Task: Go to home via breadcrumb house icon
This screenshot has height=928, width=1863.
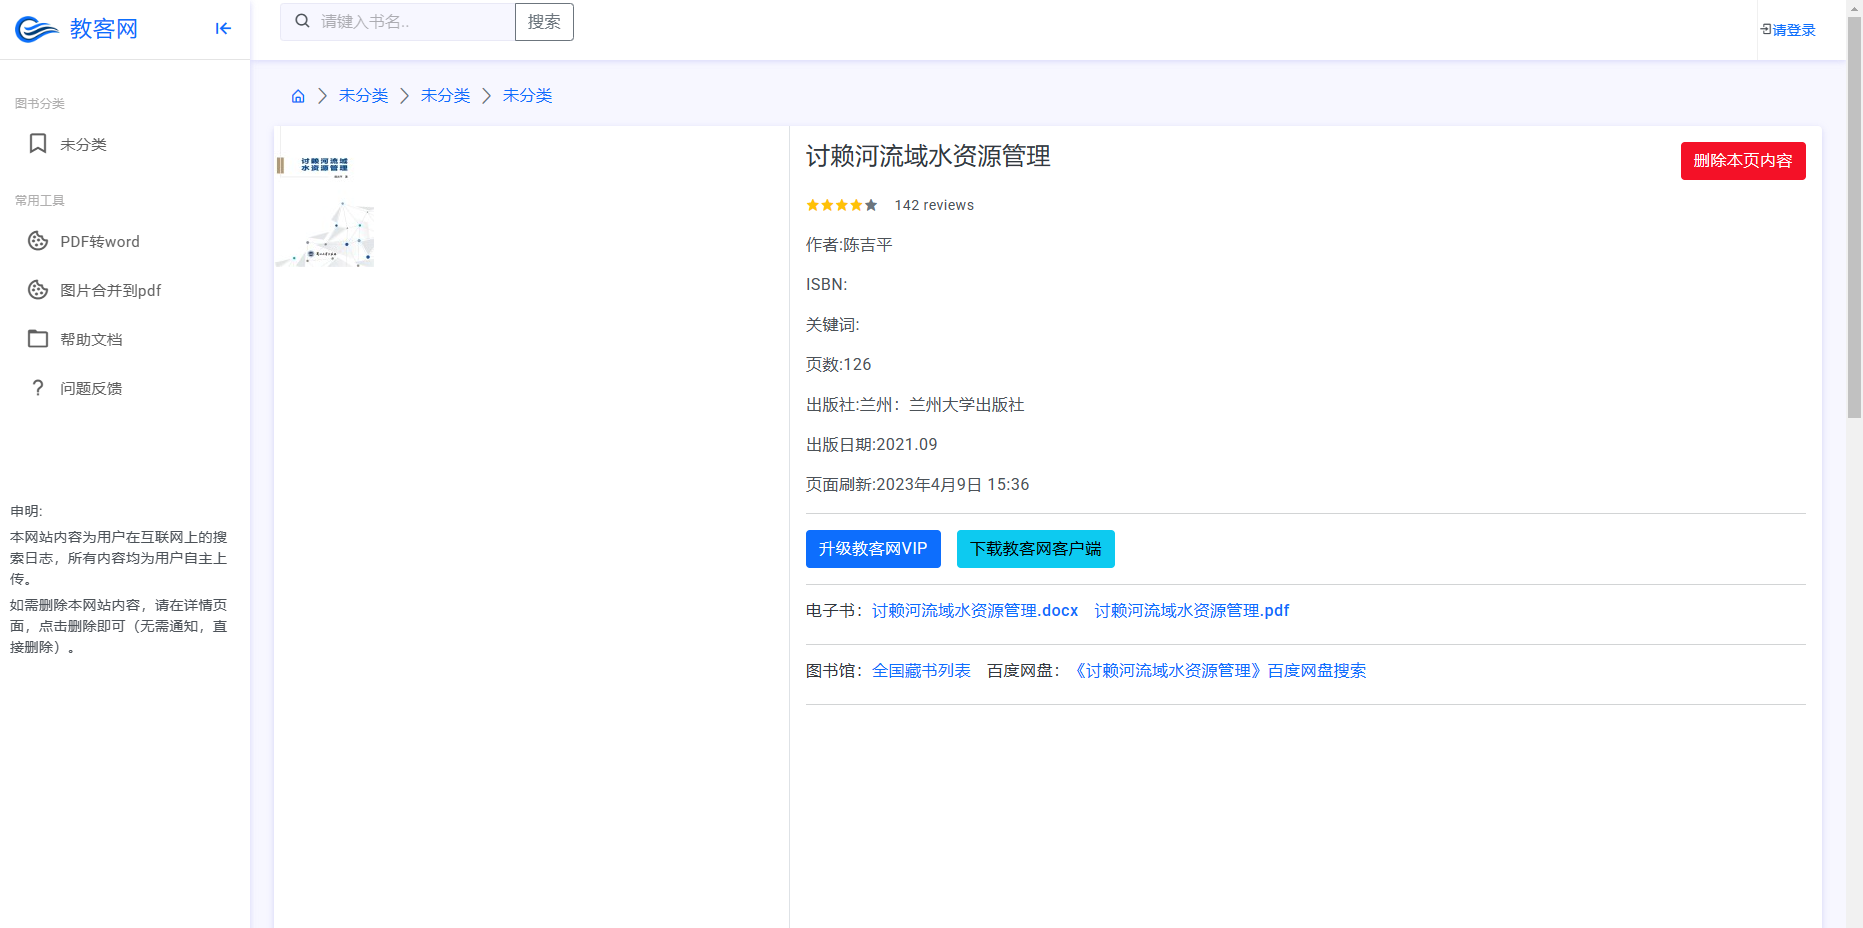Action: click(x=298, y=96)
